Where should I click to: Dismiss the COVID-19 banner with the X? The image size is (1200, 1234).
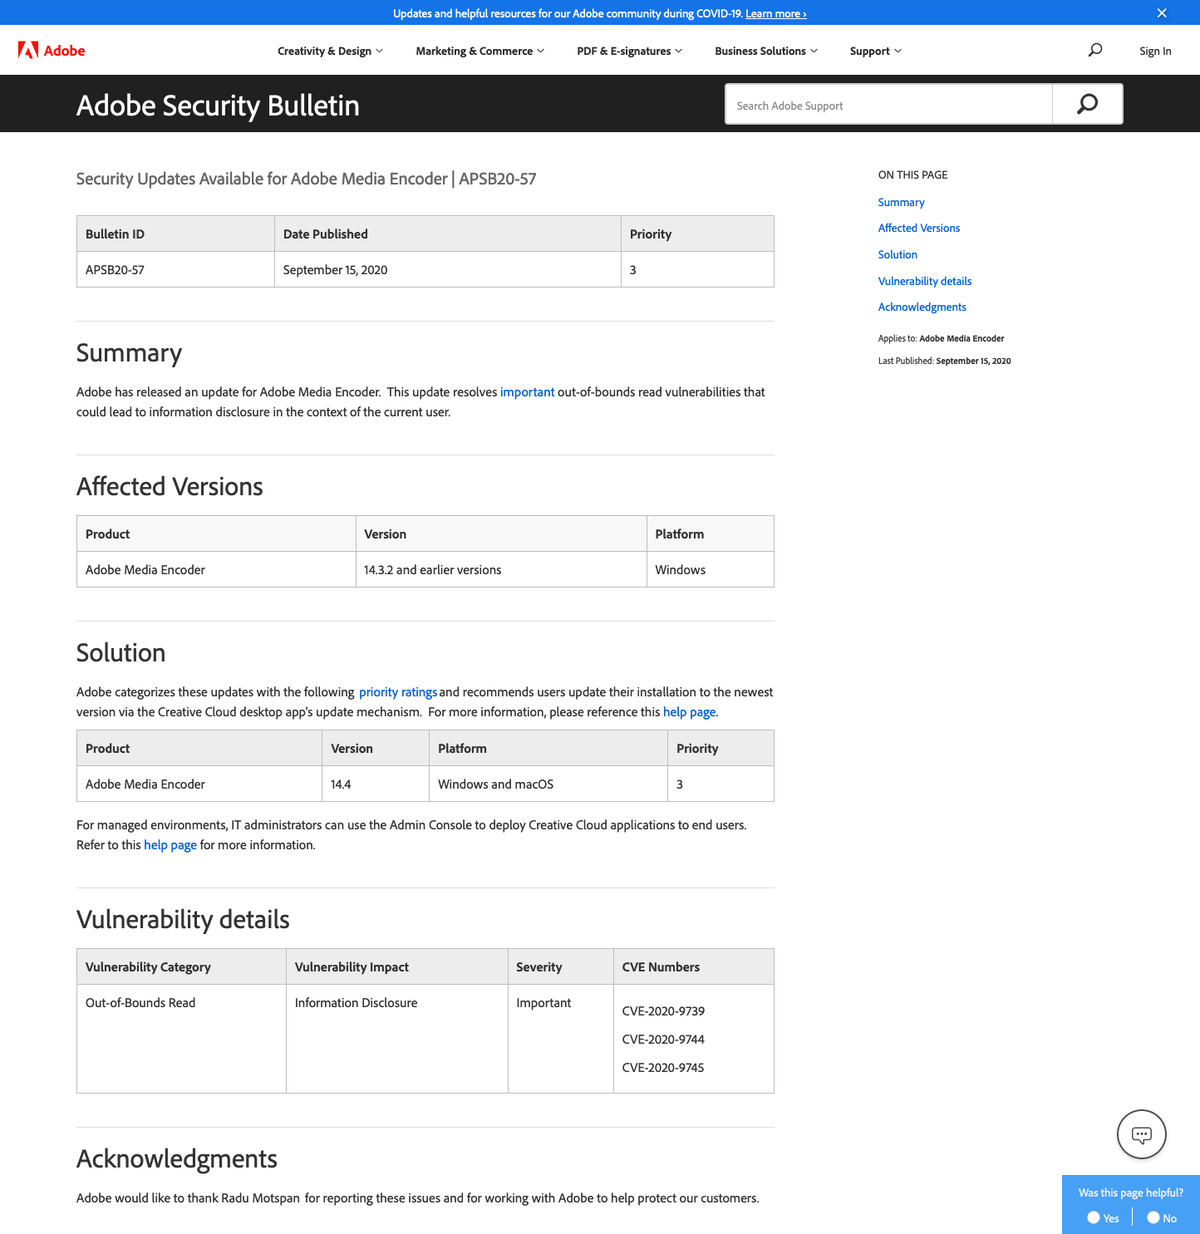[x=1162, y=13]
